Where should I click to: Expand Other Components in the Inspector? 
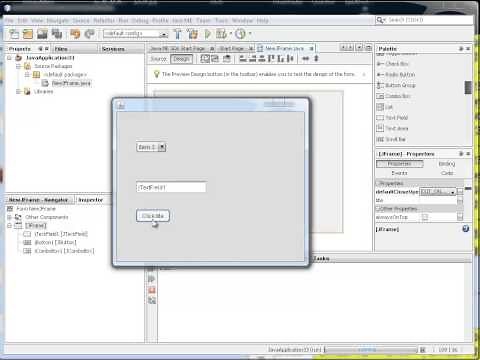pos(9,217)
